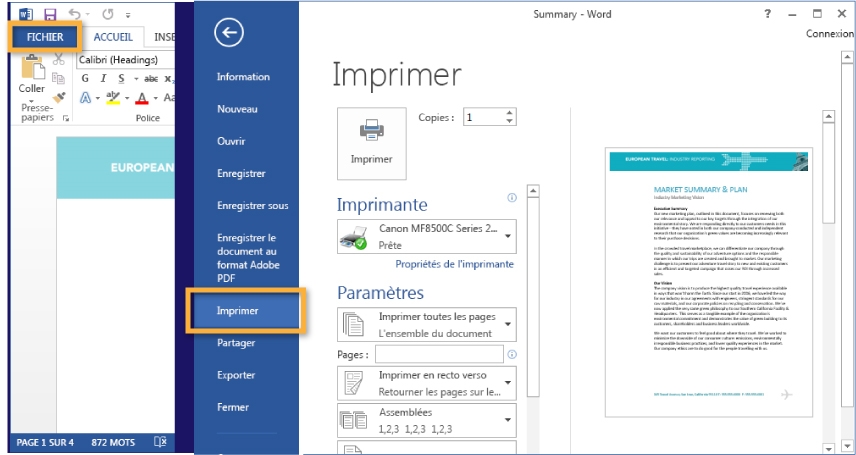Switch to the ACCUEIL ribbon tab
856x455 pixels.
coord(113,37)
